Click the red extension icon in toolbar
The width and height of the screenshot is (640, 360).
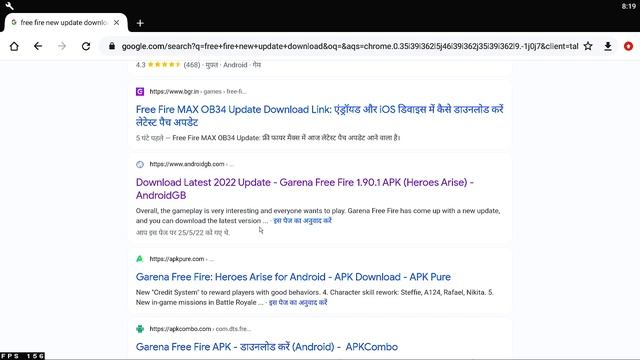pos(628,46)
